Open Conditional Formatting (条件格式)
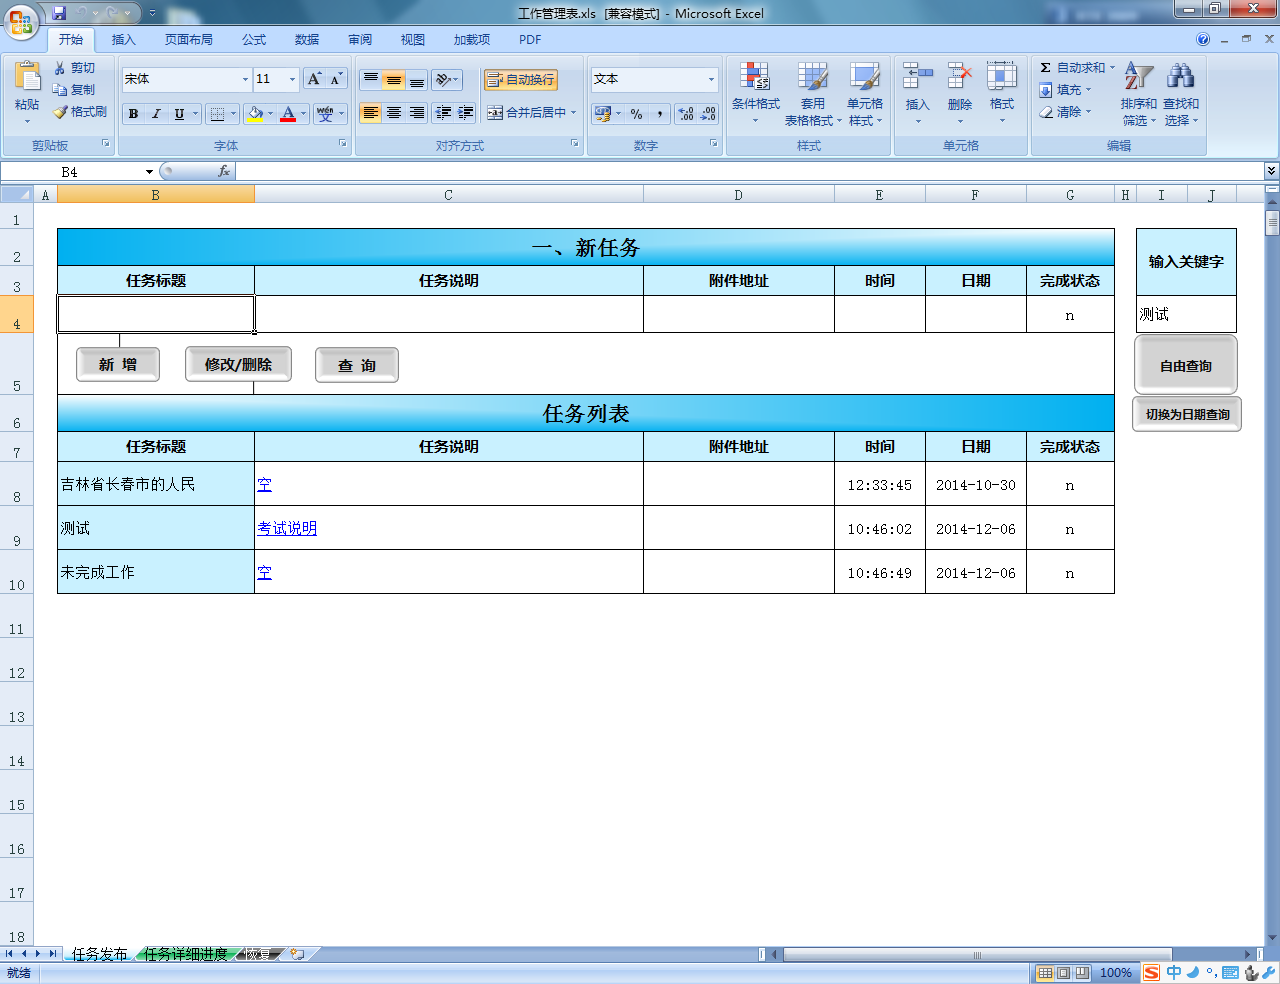Screen dimensions: 1280x984 coord(755,93)
